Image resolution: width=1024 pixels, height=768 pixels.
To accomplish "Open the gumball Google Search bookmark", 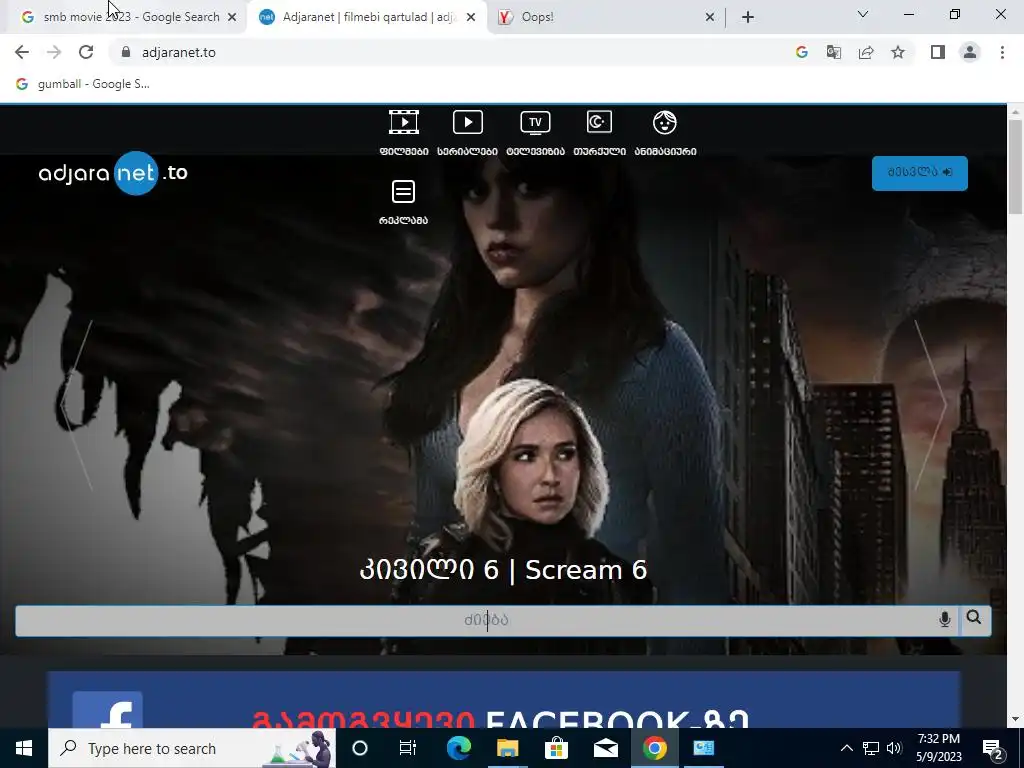I will [x=83, y=84].
